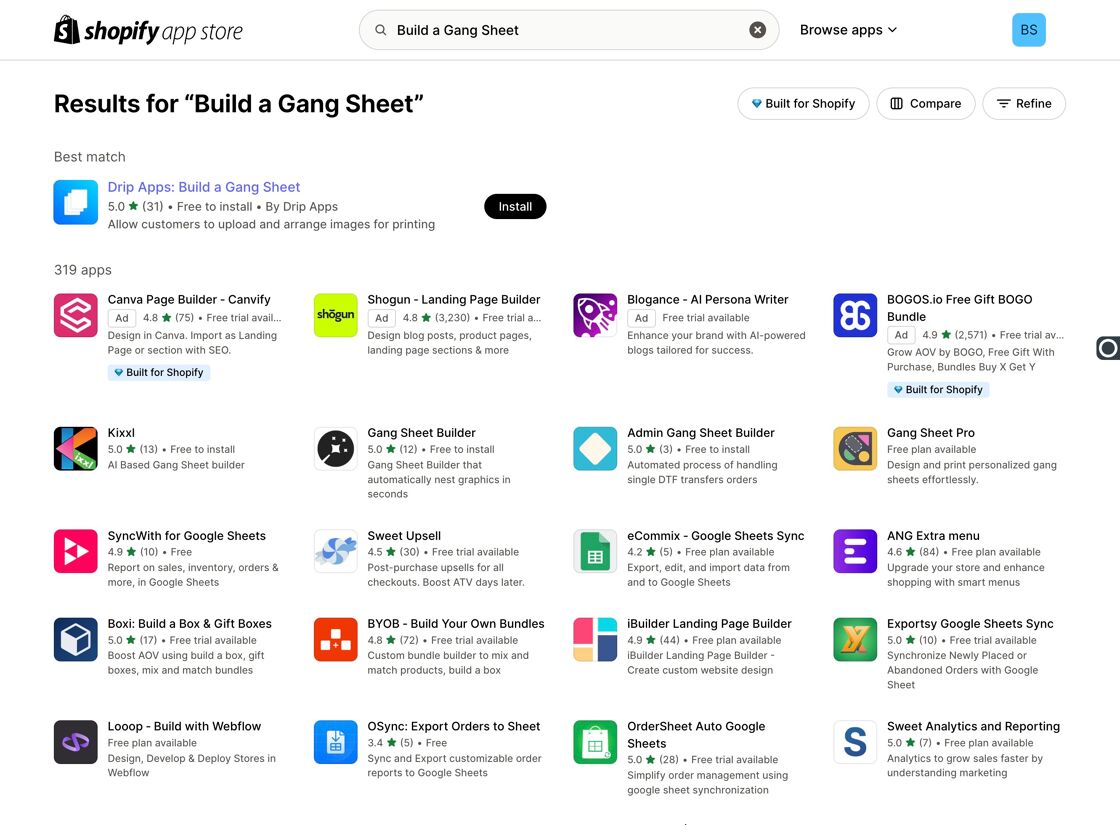Image resolution: width=1120 pixels, height=825 pixels.
Task: Open the Gang Sheet Pro icon
Action: tap(855, 449)
